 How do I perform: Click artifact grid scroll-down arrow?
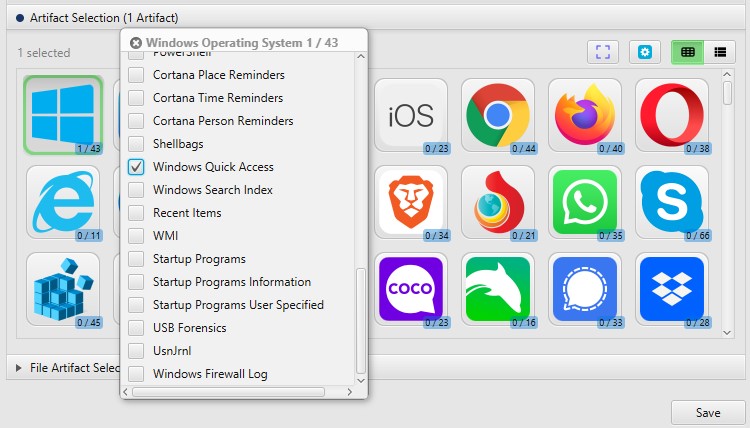(x=727, y=333)
